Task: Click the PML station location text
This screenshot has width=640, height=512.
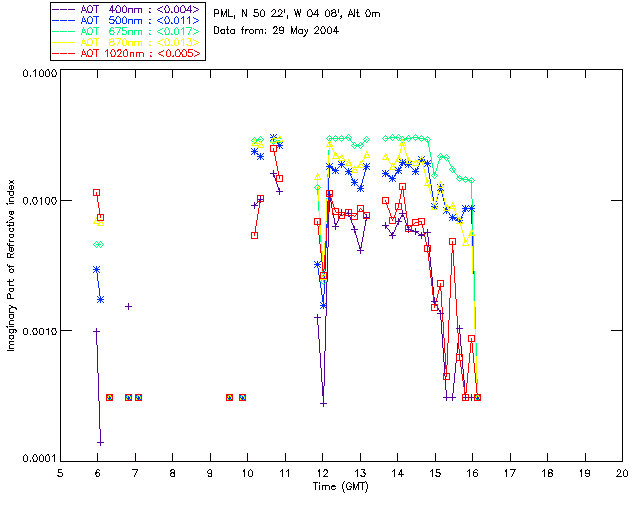Action: (x=297, y=14)
